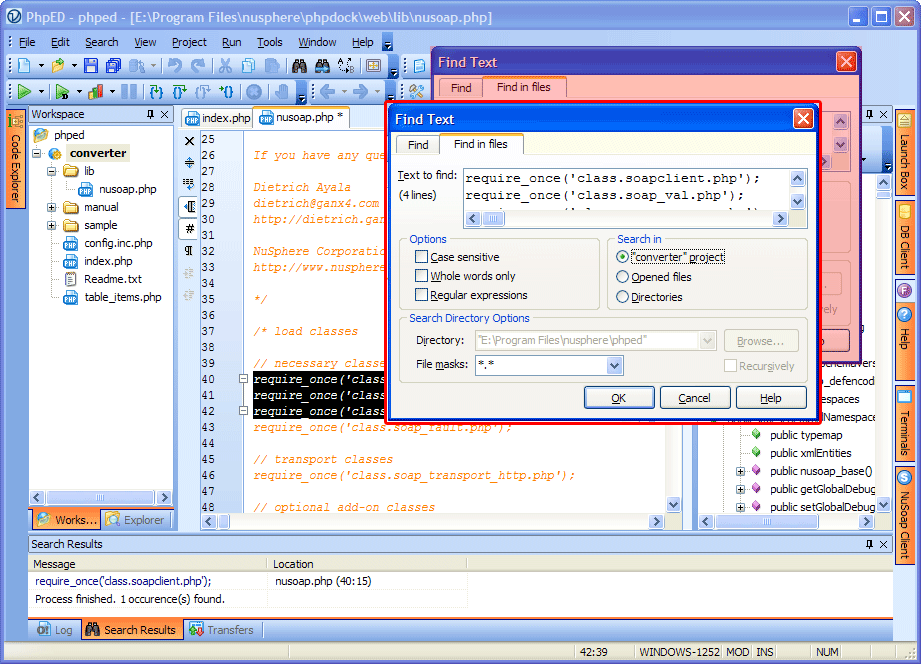Toggle the paragraph marks gutter icon
Viewport: 921px width, 664px height.
(x=189, y=251)
